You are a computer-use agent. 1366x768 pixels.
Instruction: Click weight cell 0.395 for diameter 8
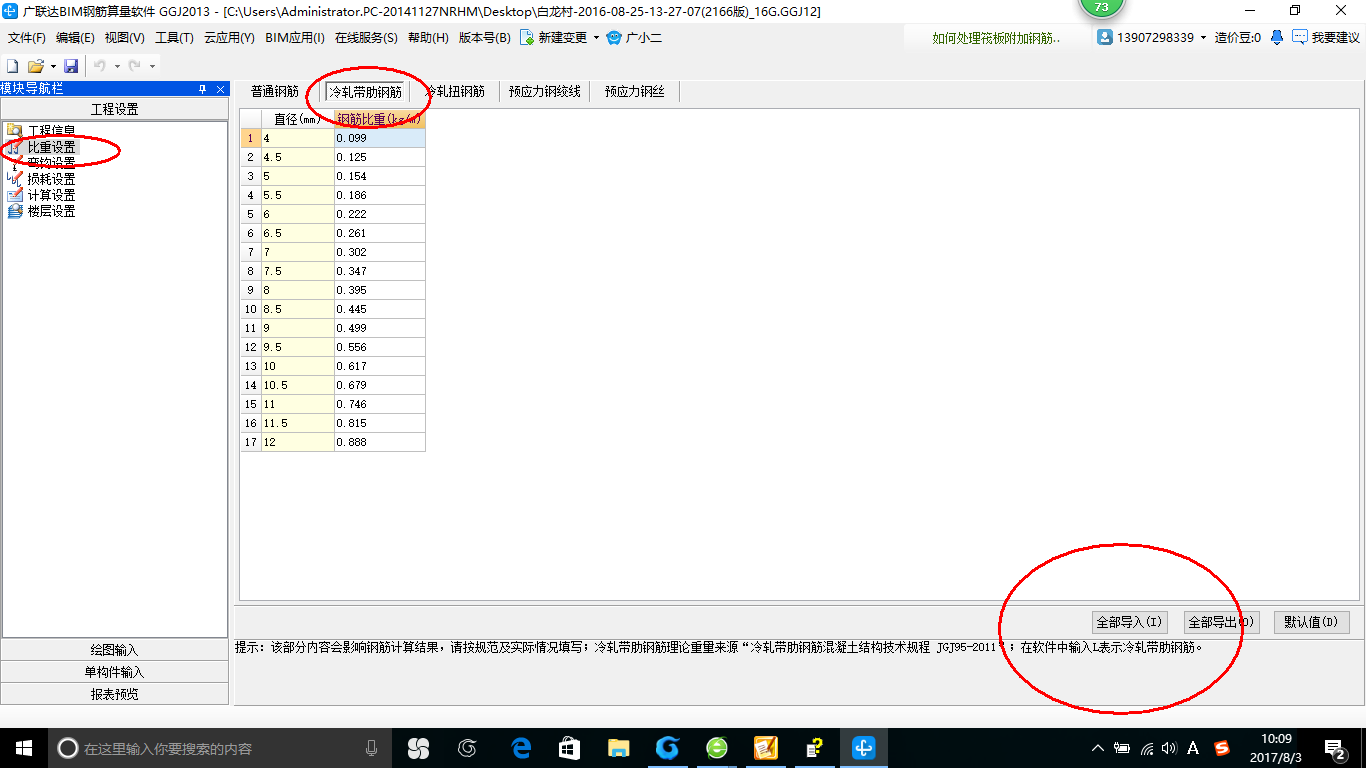coord(380,290)
